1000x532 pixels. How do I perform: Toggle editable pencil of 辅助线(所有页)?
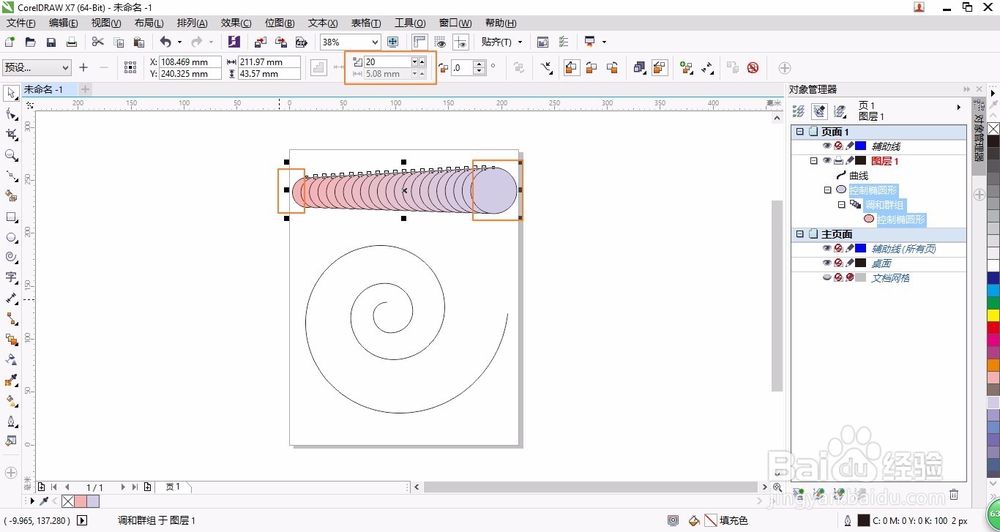pos(849,248)
